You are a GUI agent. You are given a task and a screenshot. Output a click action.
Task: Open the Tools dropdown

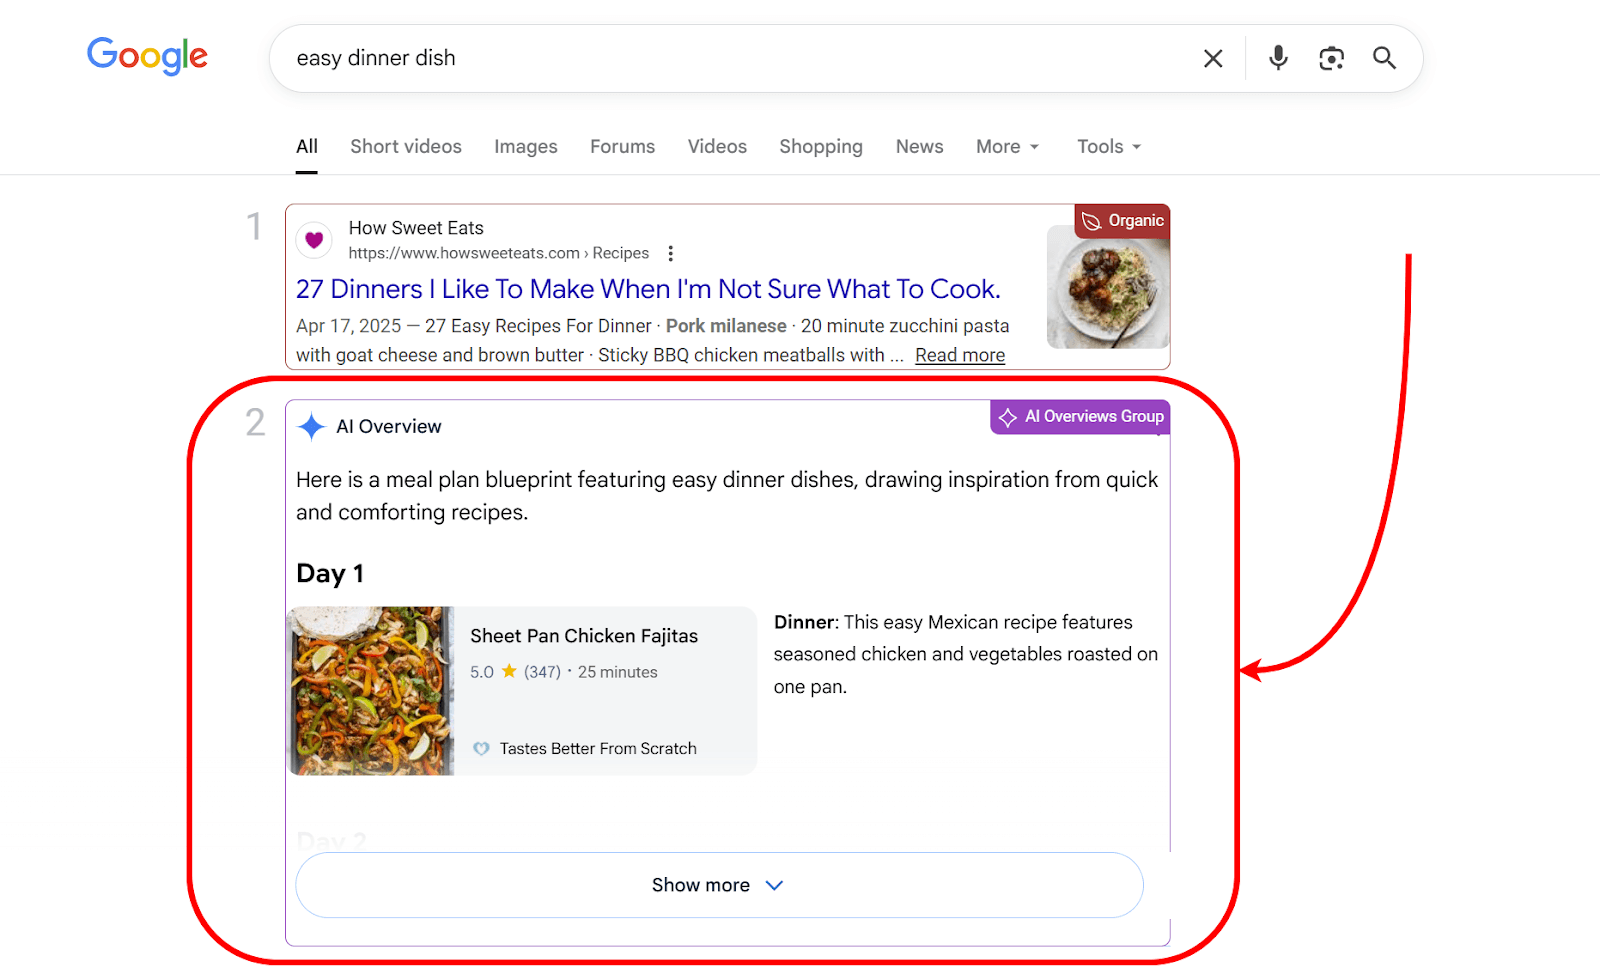1108,146
